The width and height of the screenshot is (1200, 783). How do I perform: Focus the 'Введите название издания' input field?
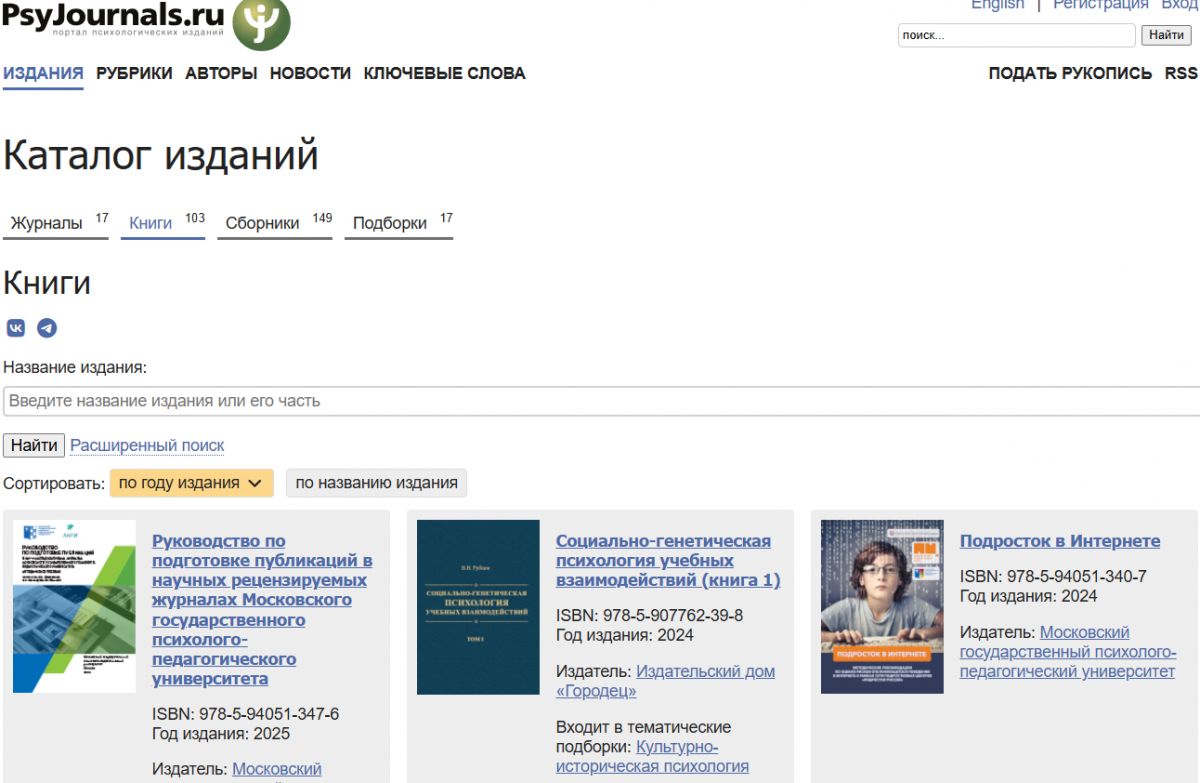[x=600, y=401]
